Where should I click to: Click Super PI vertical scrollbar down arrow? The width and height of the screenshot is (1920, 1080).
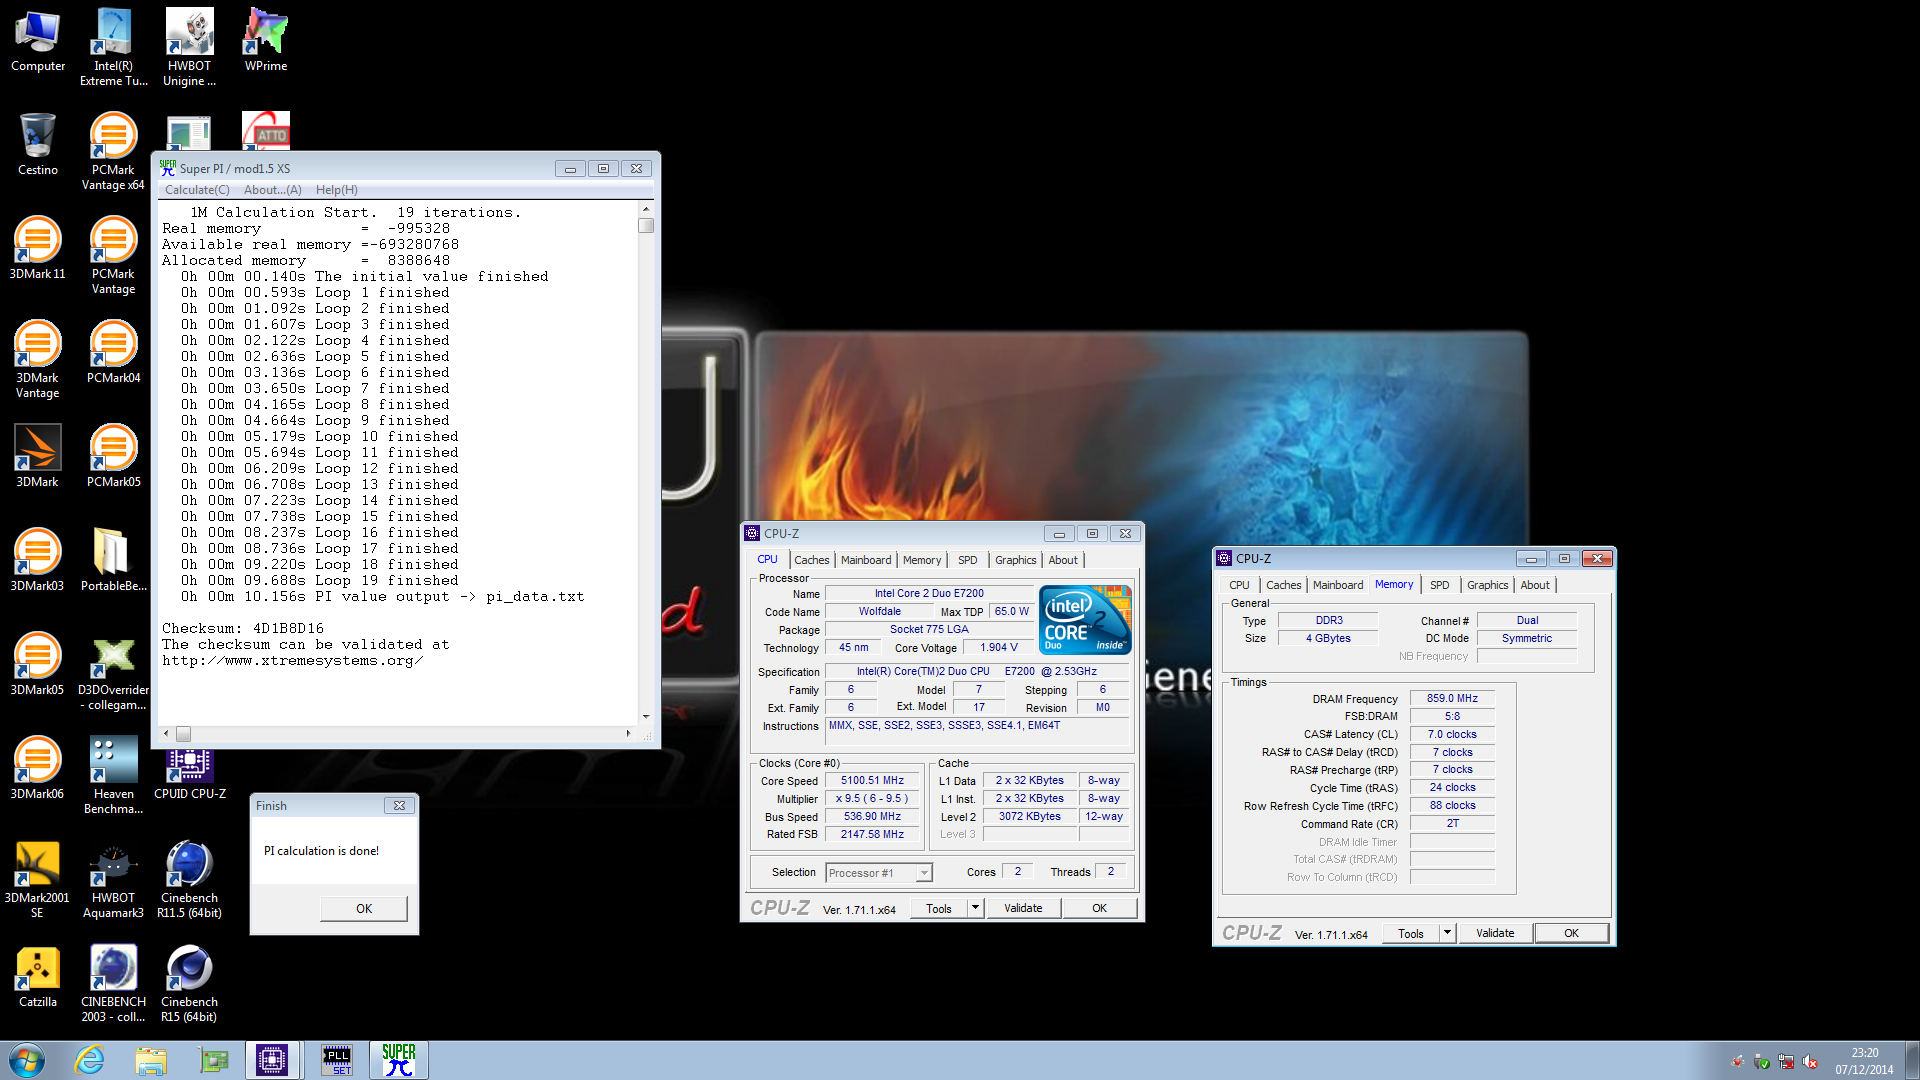[x=646, y=716]
